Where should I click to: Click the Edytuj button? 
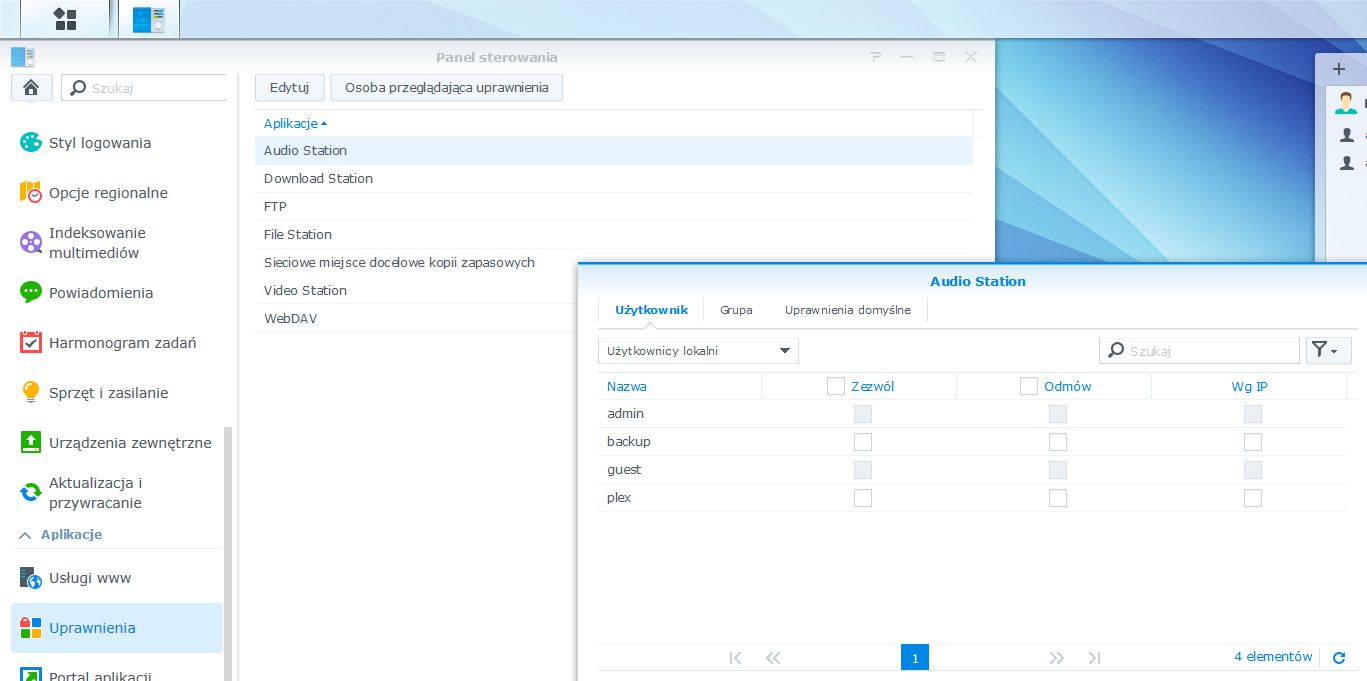(289, 88)
